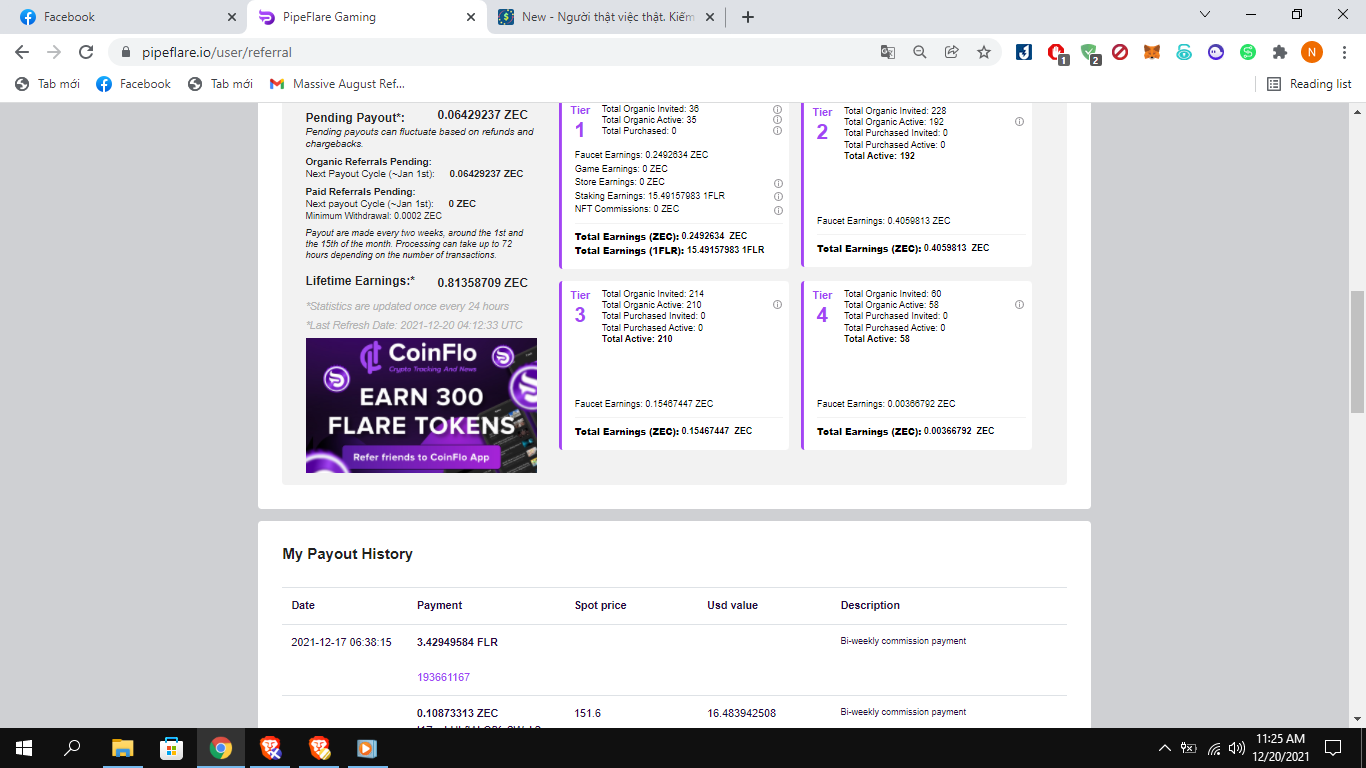Open the blue J extension icon
1366x768 pixels.
click(x=1024, y=52)
